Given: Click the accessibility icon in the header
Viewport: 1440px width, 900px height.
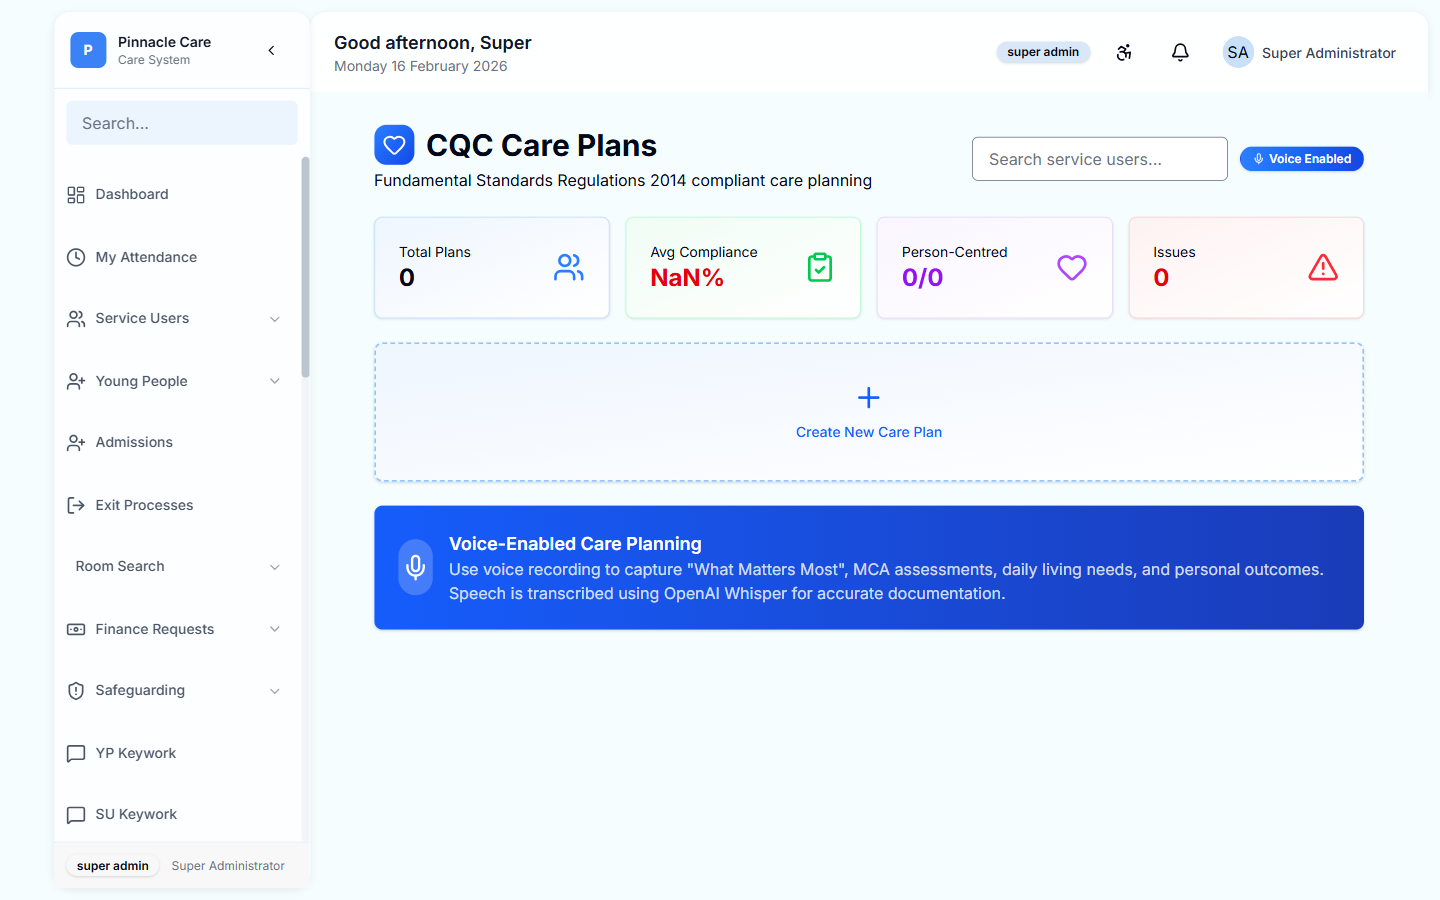Looking at the screenshot, I should point(1124,52).
